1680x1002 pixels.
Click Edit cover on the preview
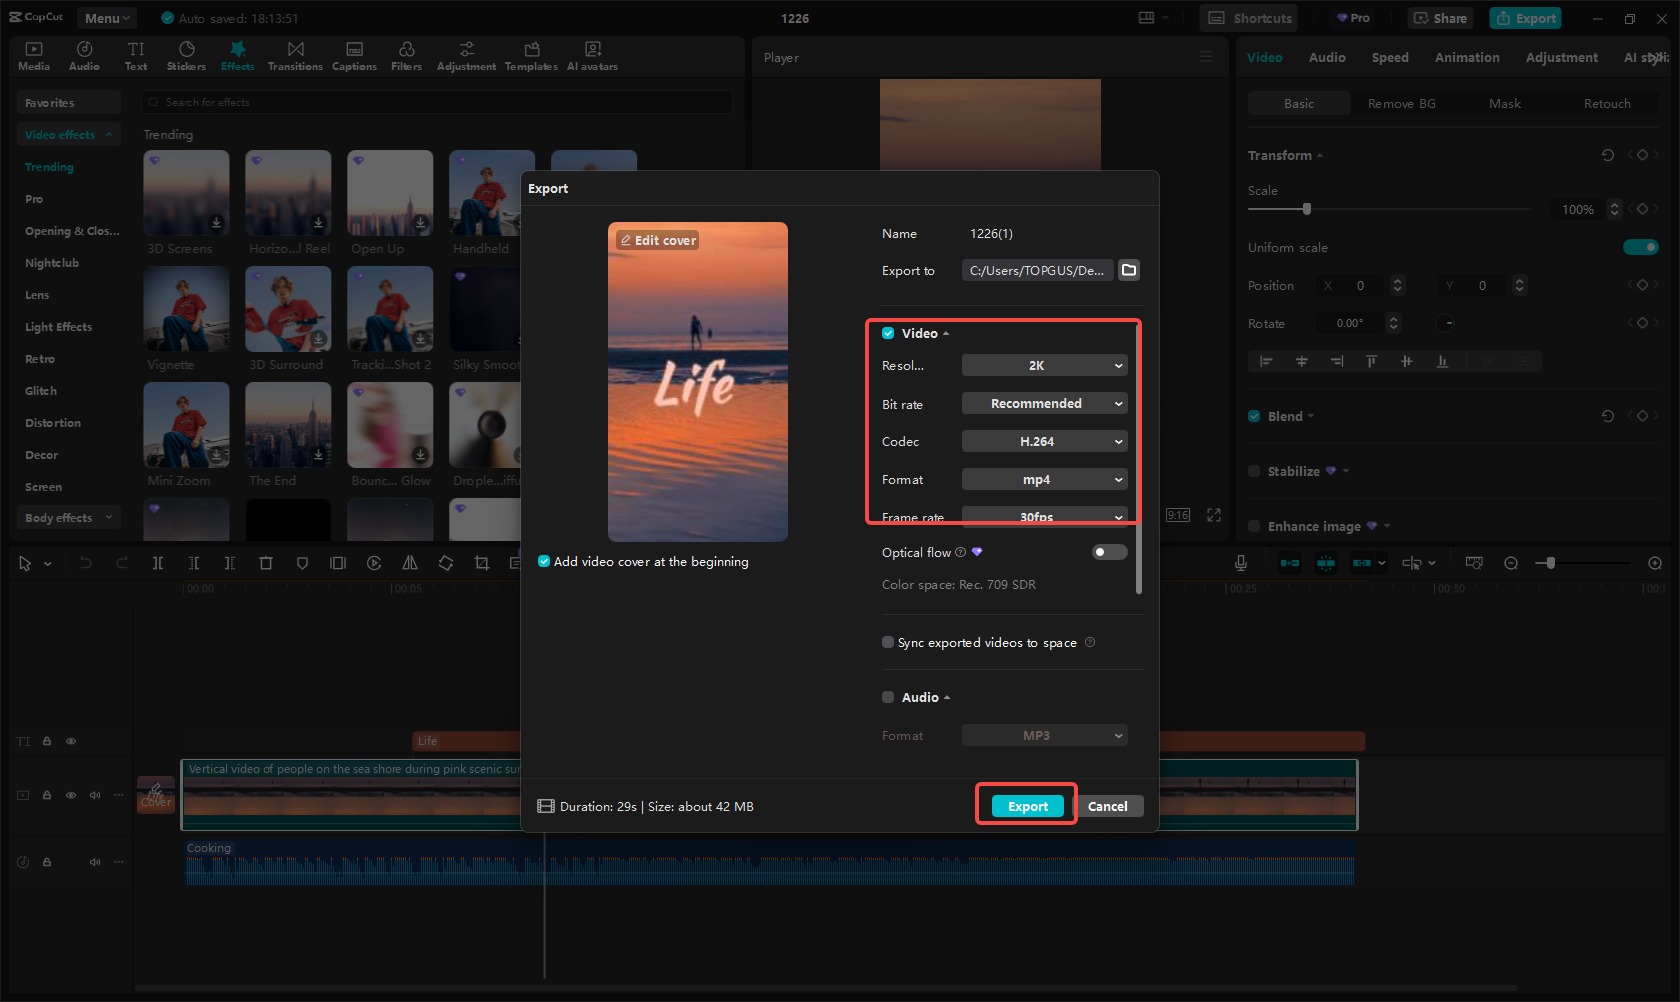click(656, 240)
